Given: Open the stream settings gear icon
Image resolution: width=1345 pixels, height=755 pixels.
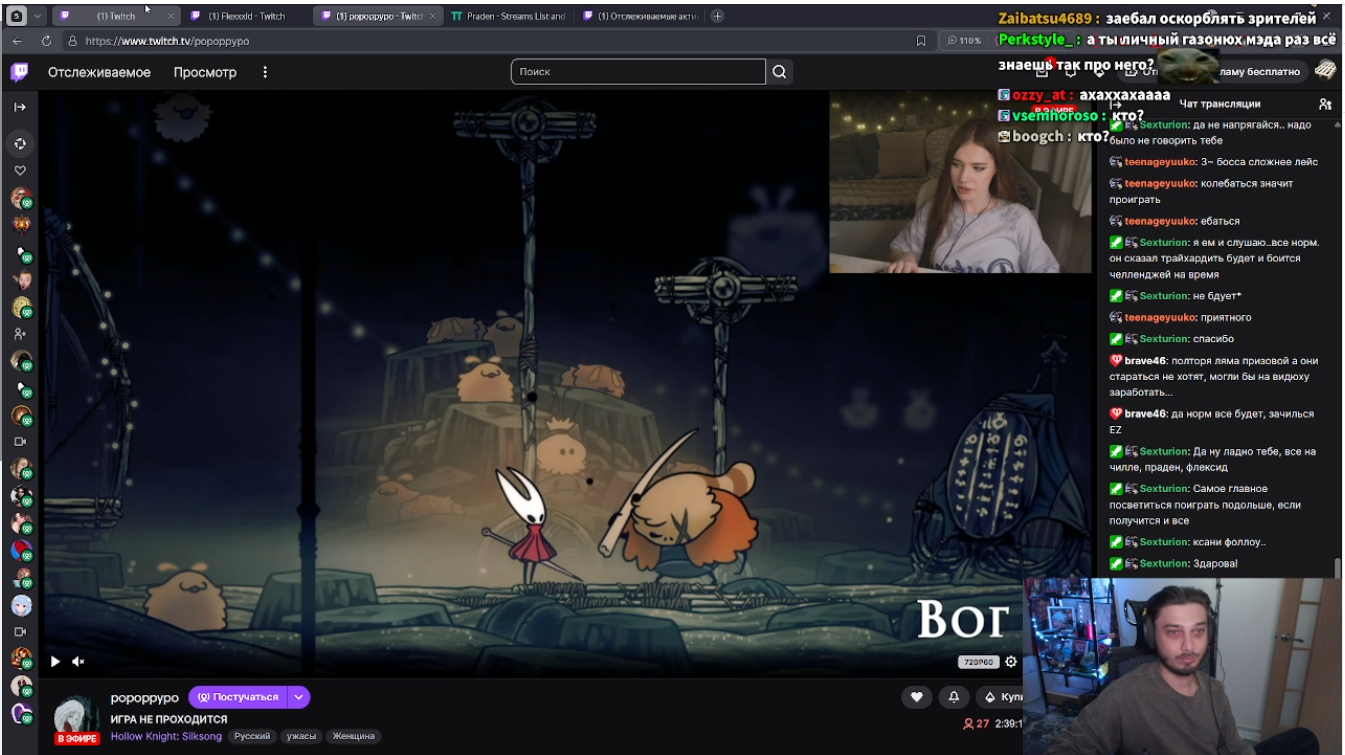Looking at the screenshot, I should (1011, 662).
